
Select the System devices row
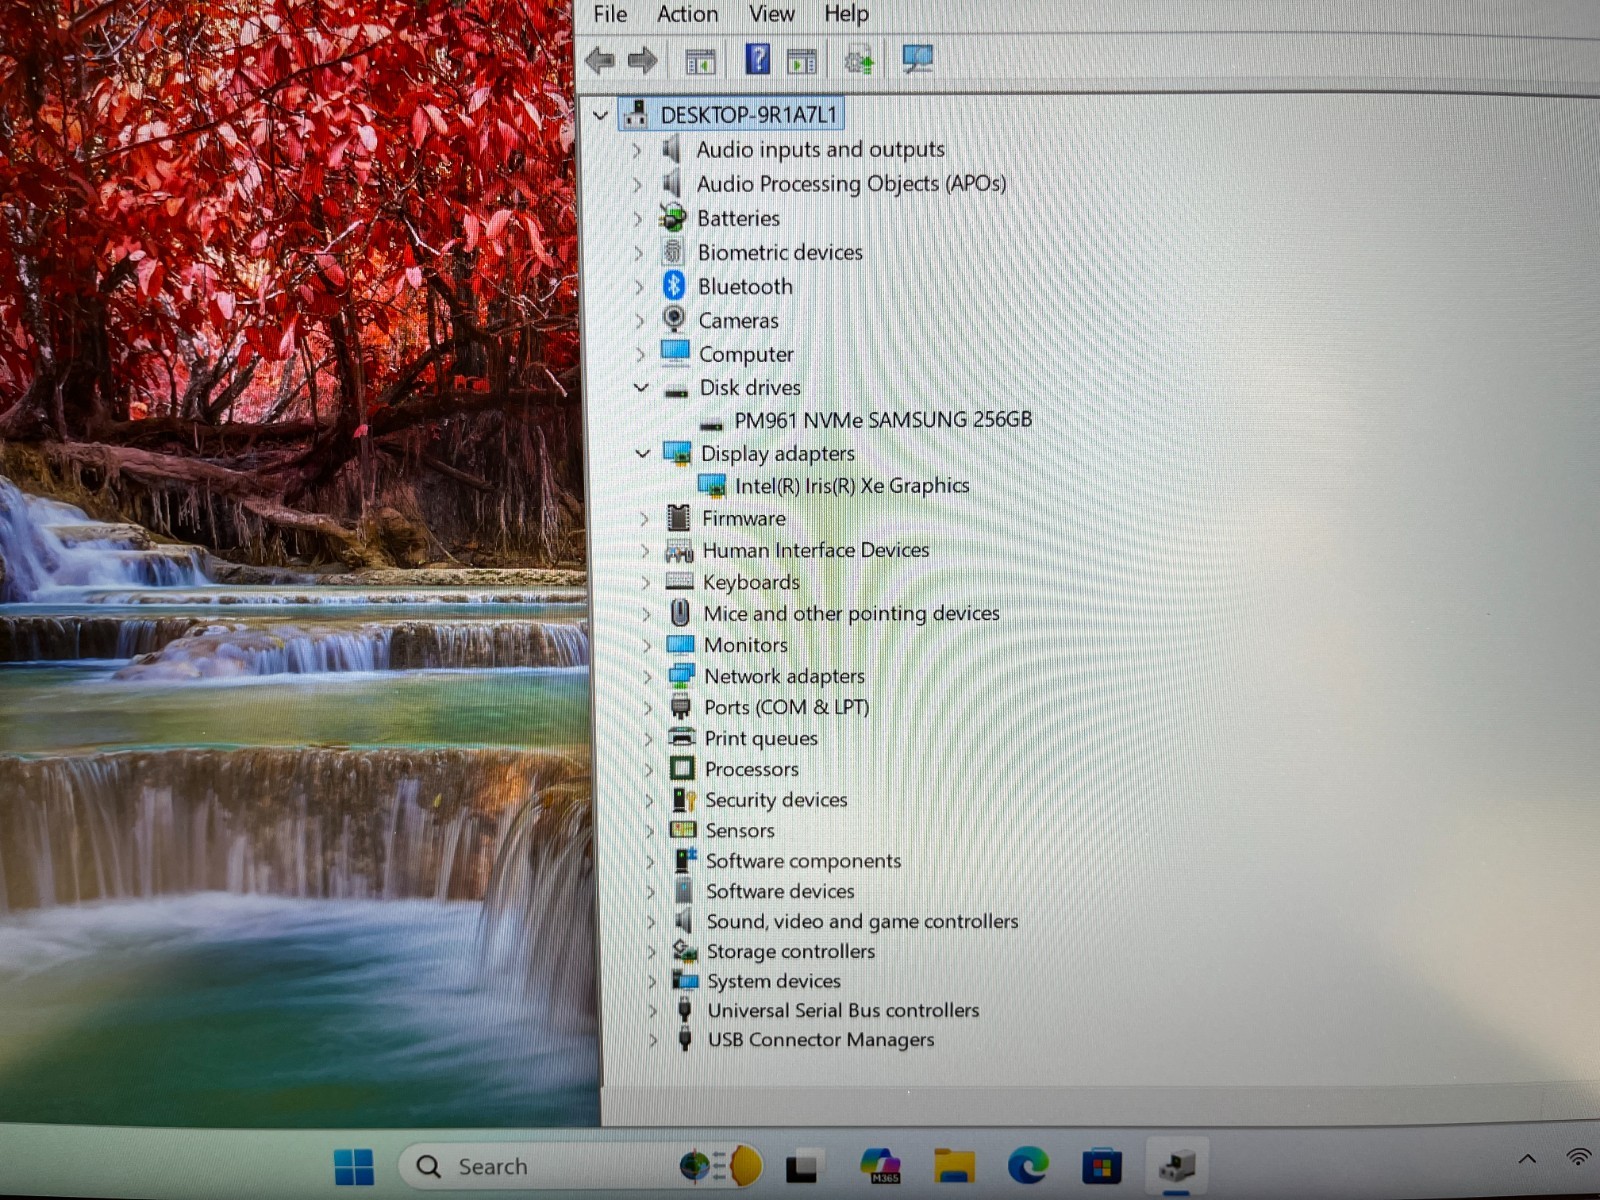[774, 981]
